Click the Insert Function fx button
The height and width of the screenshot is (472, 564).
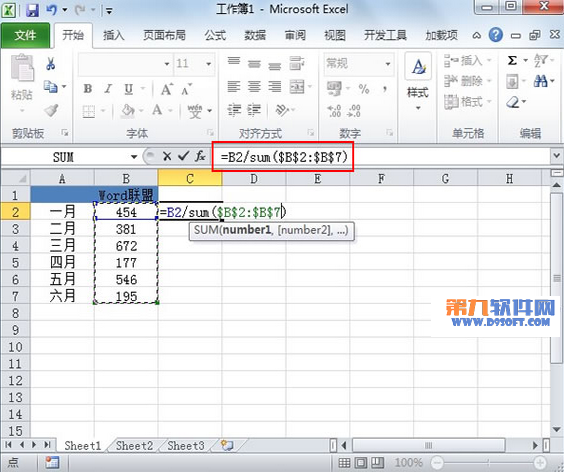(x=200, y=156)
